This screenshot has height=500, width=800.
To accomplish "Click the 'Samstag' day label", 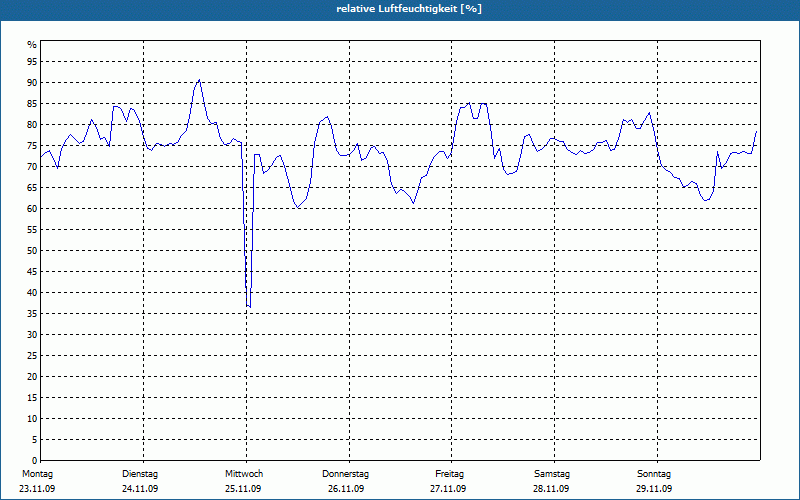I will (x=552, y=474).
